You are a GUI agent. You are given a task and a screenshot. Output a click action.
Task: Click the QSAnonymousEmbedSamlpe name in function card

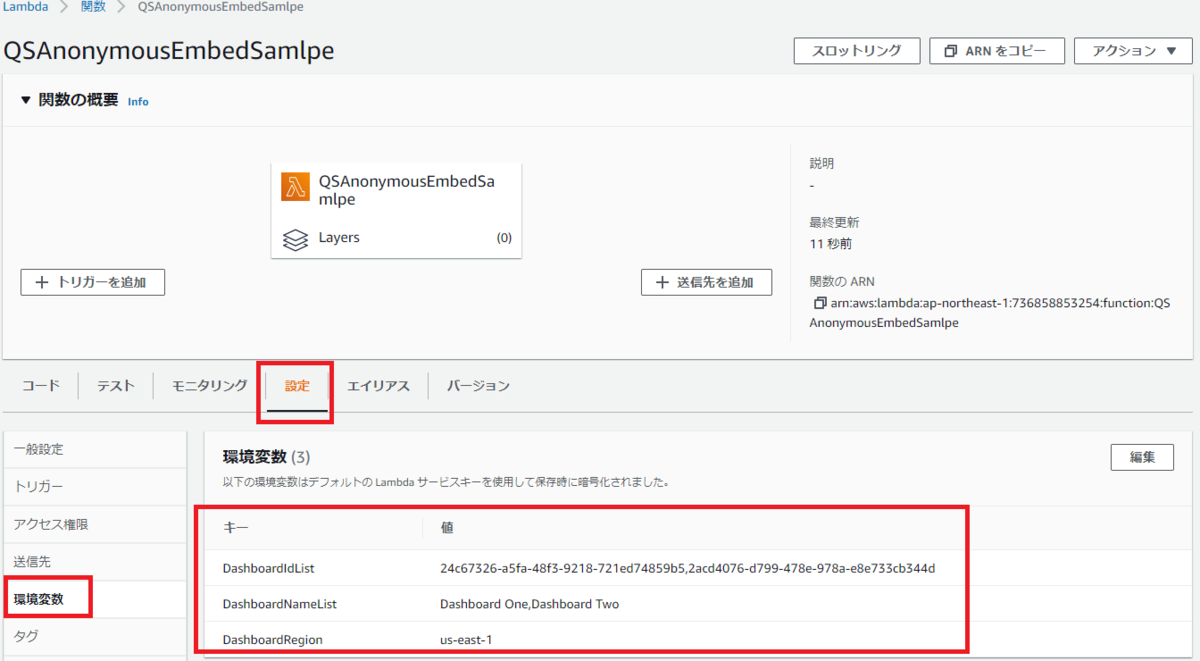406,190
